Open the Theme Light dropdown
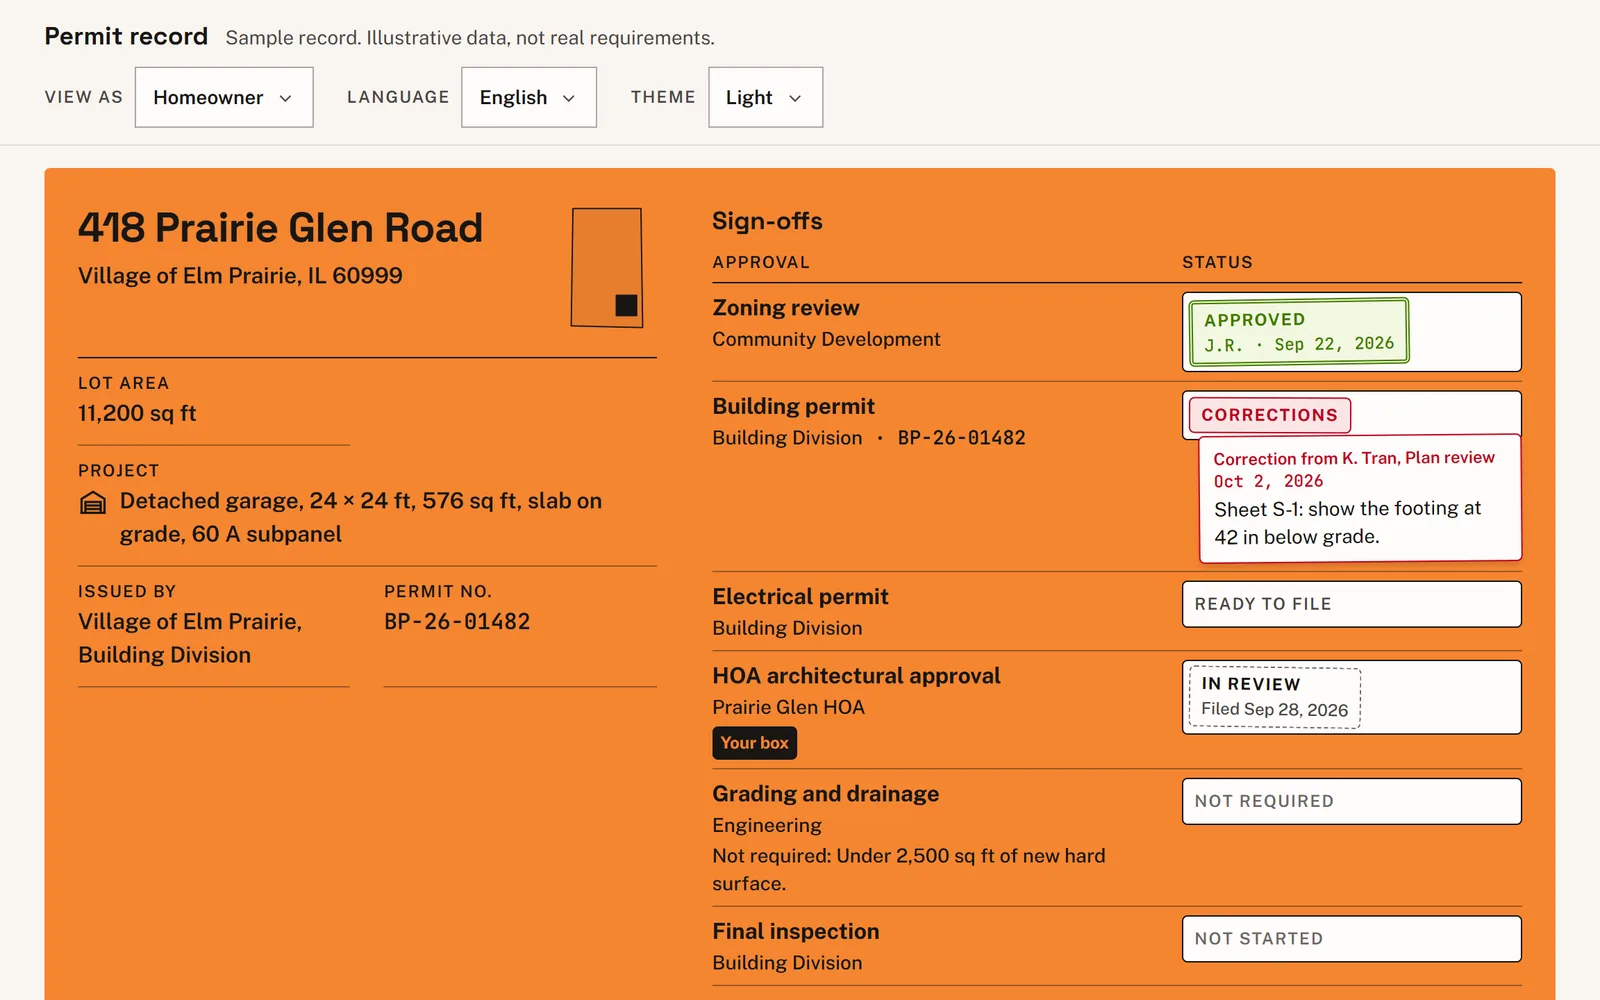This screenshot has width=1600, height=1000. [765, 97]
